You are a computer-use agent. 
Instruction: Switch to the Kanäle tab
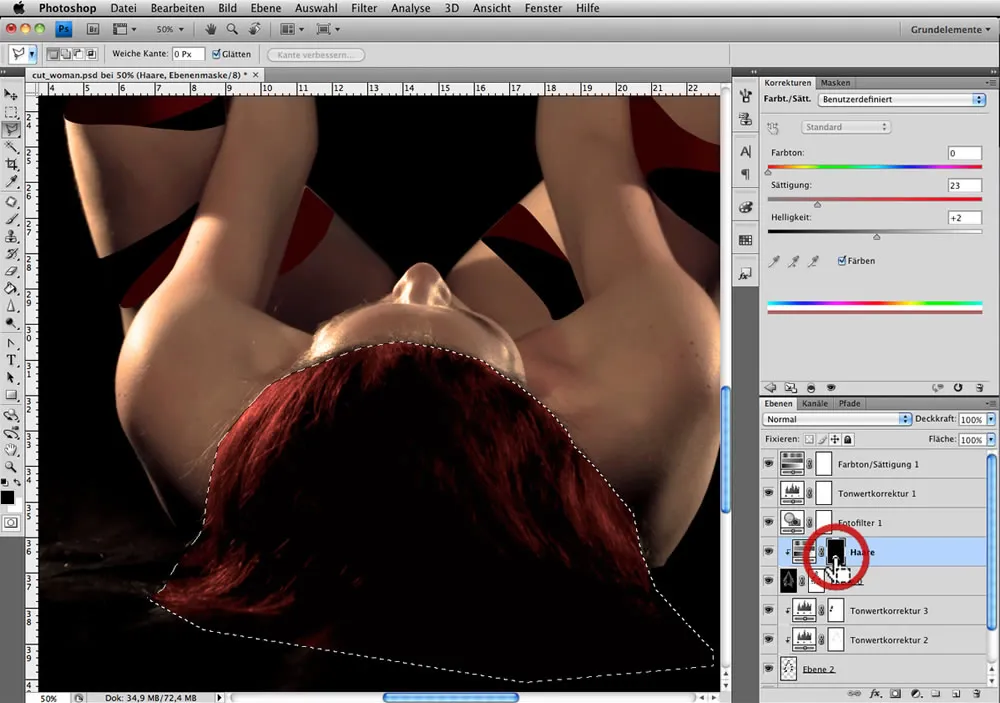coord(815,404)
